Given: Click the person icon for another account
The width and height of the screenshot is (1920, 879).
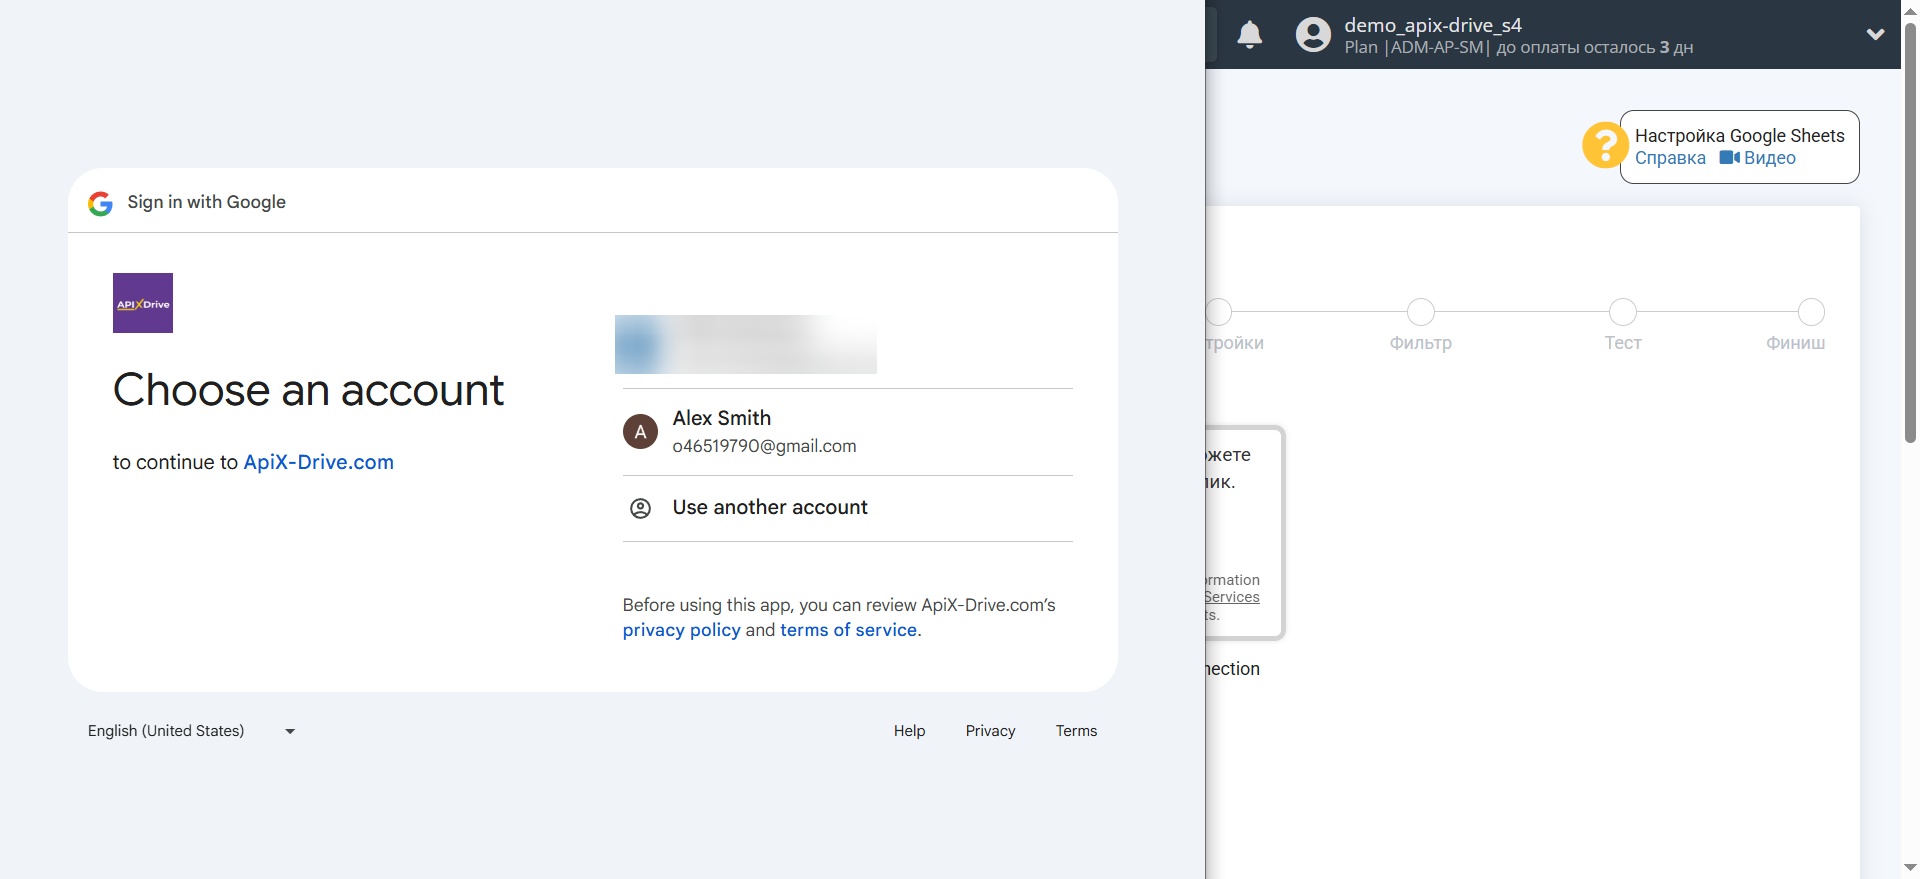Looking at the screenshot, I should (x=640, y=508).
